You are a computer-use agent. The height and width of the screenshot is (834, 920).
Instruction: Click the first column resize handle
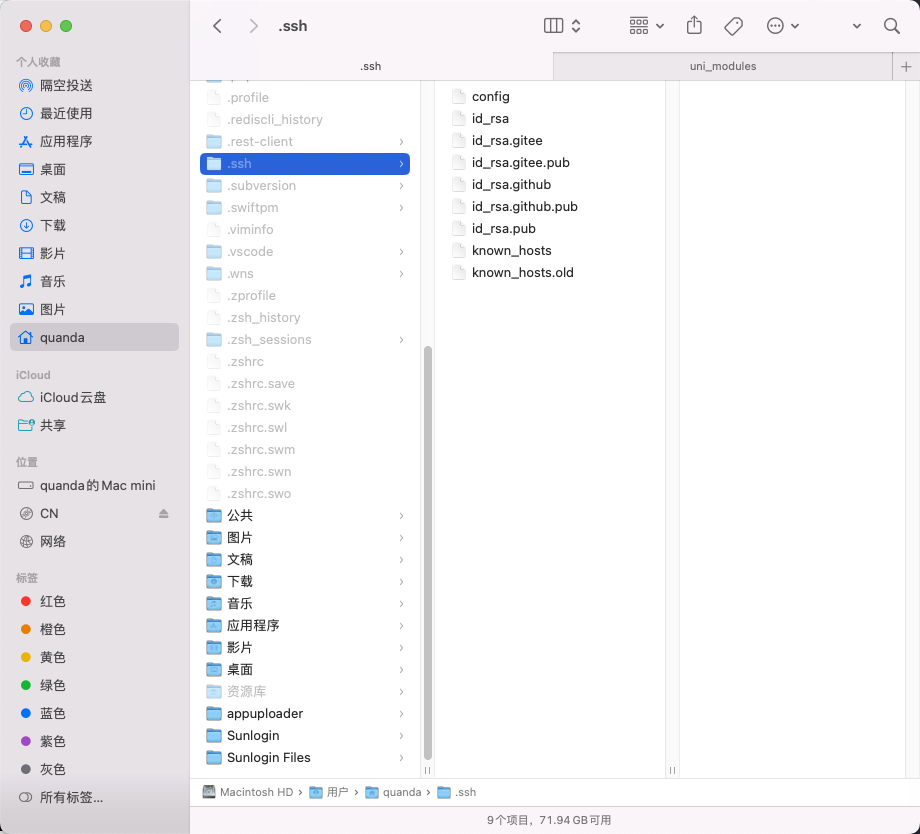(x=428, y=770)
